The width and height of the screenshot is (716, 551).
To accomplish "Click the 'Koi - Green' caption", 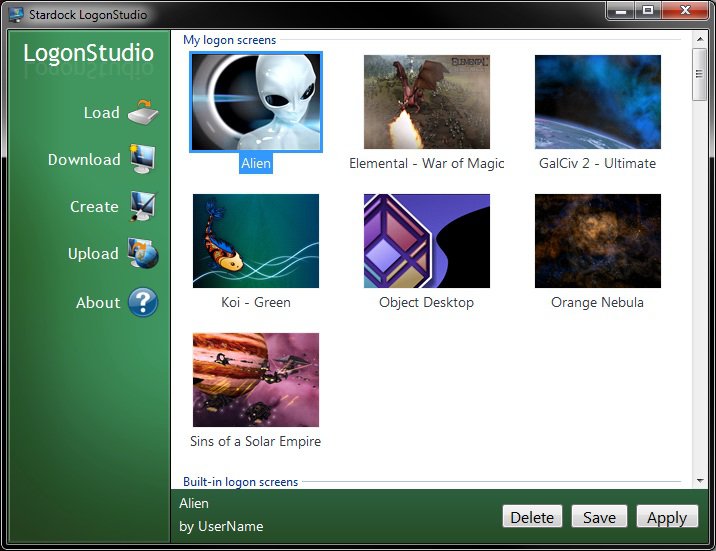I will pyautogui.click(x=256, y=302).
